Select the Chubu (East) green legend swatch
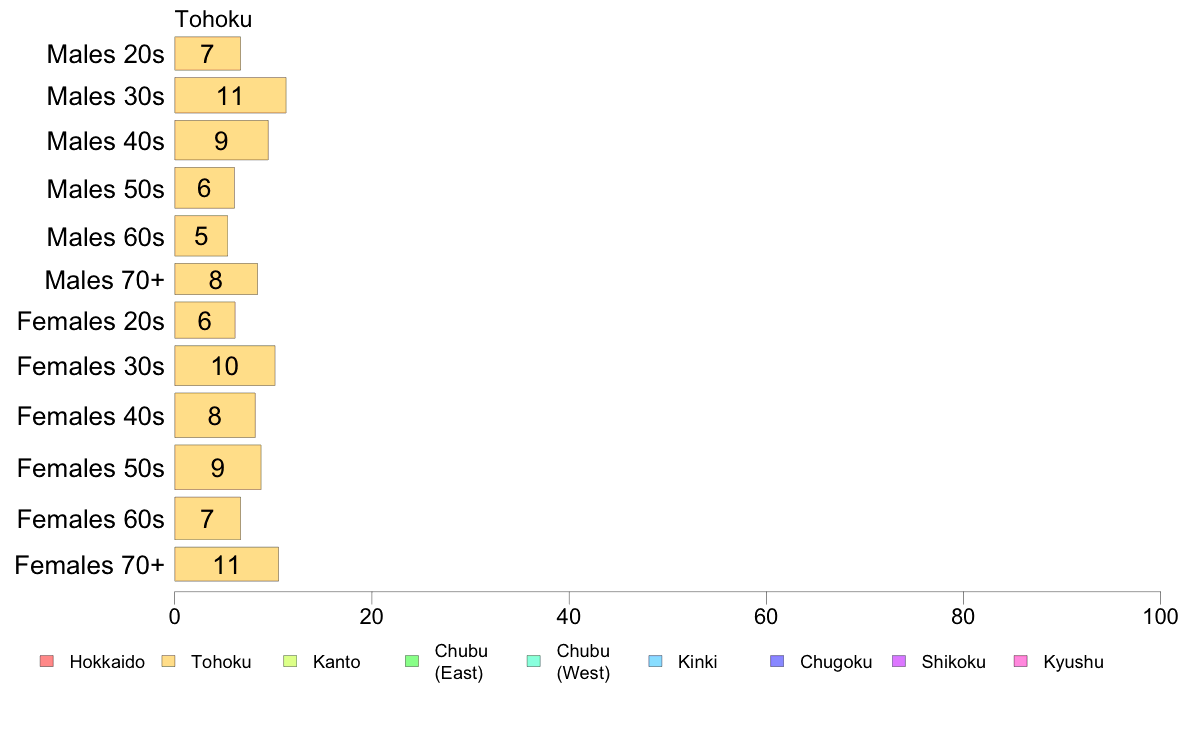The height and width of the screenshot is (736, 1188). [412, 661]
